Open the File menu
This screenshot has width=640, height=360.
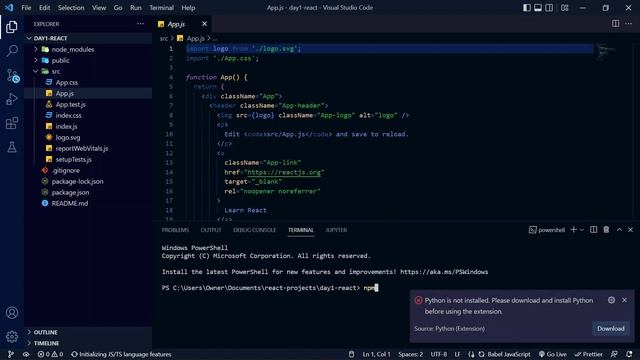click(x=26, y=8)
